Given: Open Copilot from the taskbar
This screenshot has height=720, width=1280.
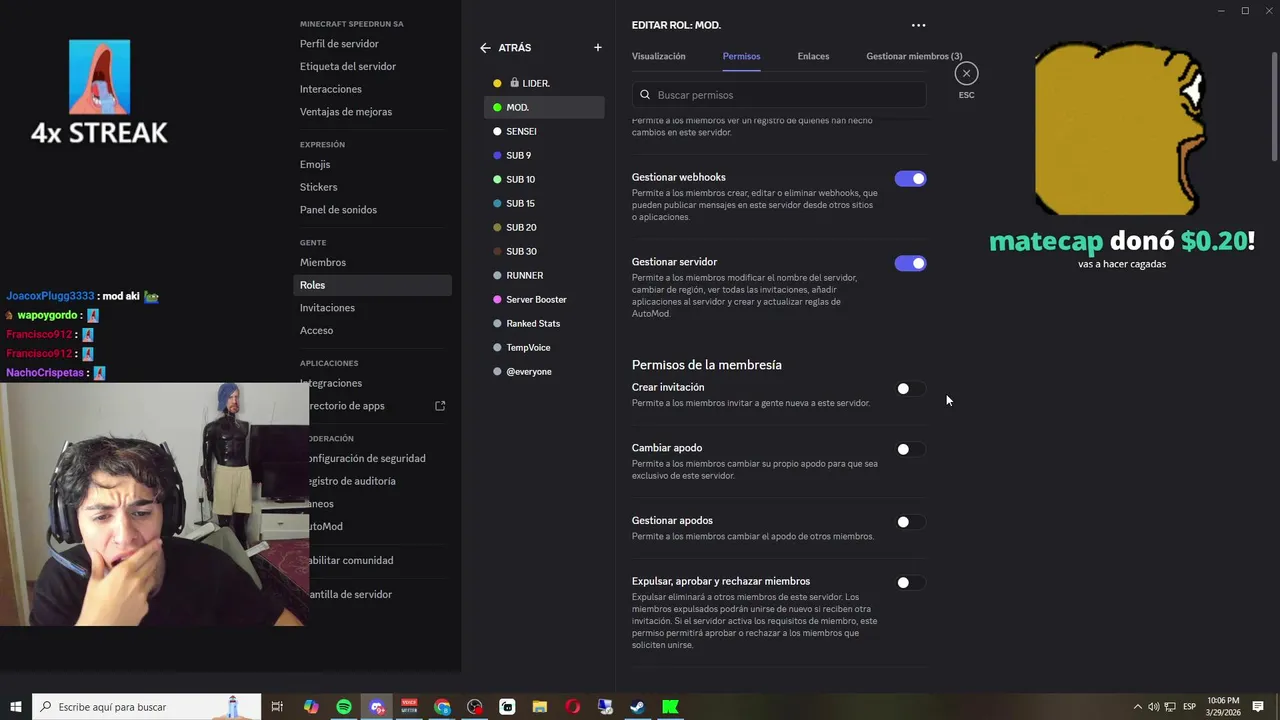Looking at the screenshot, I should click(311, 707).
